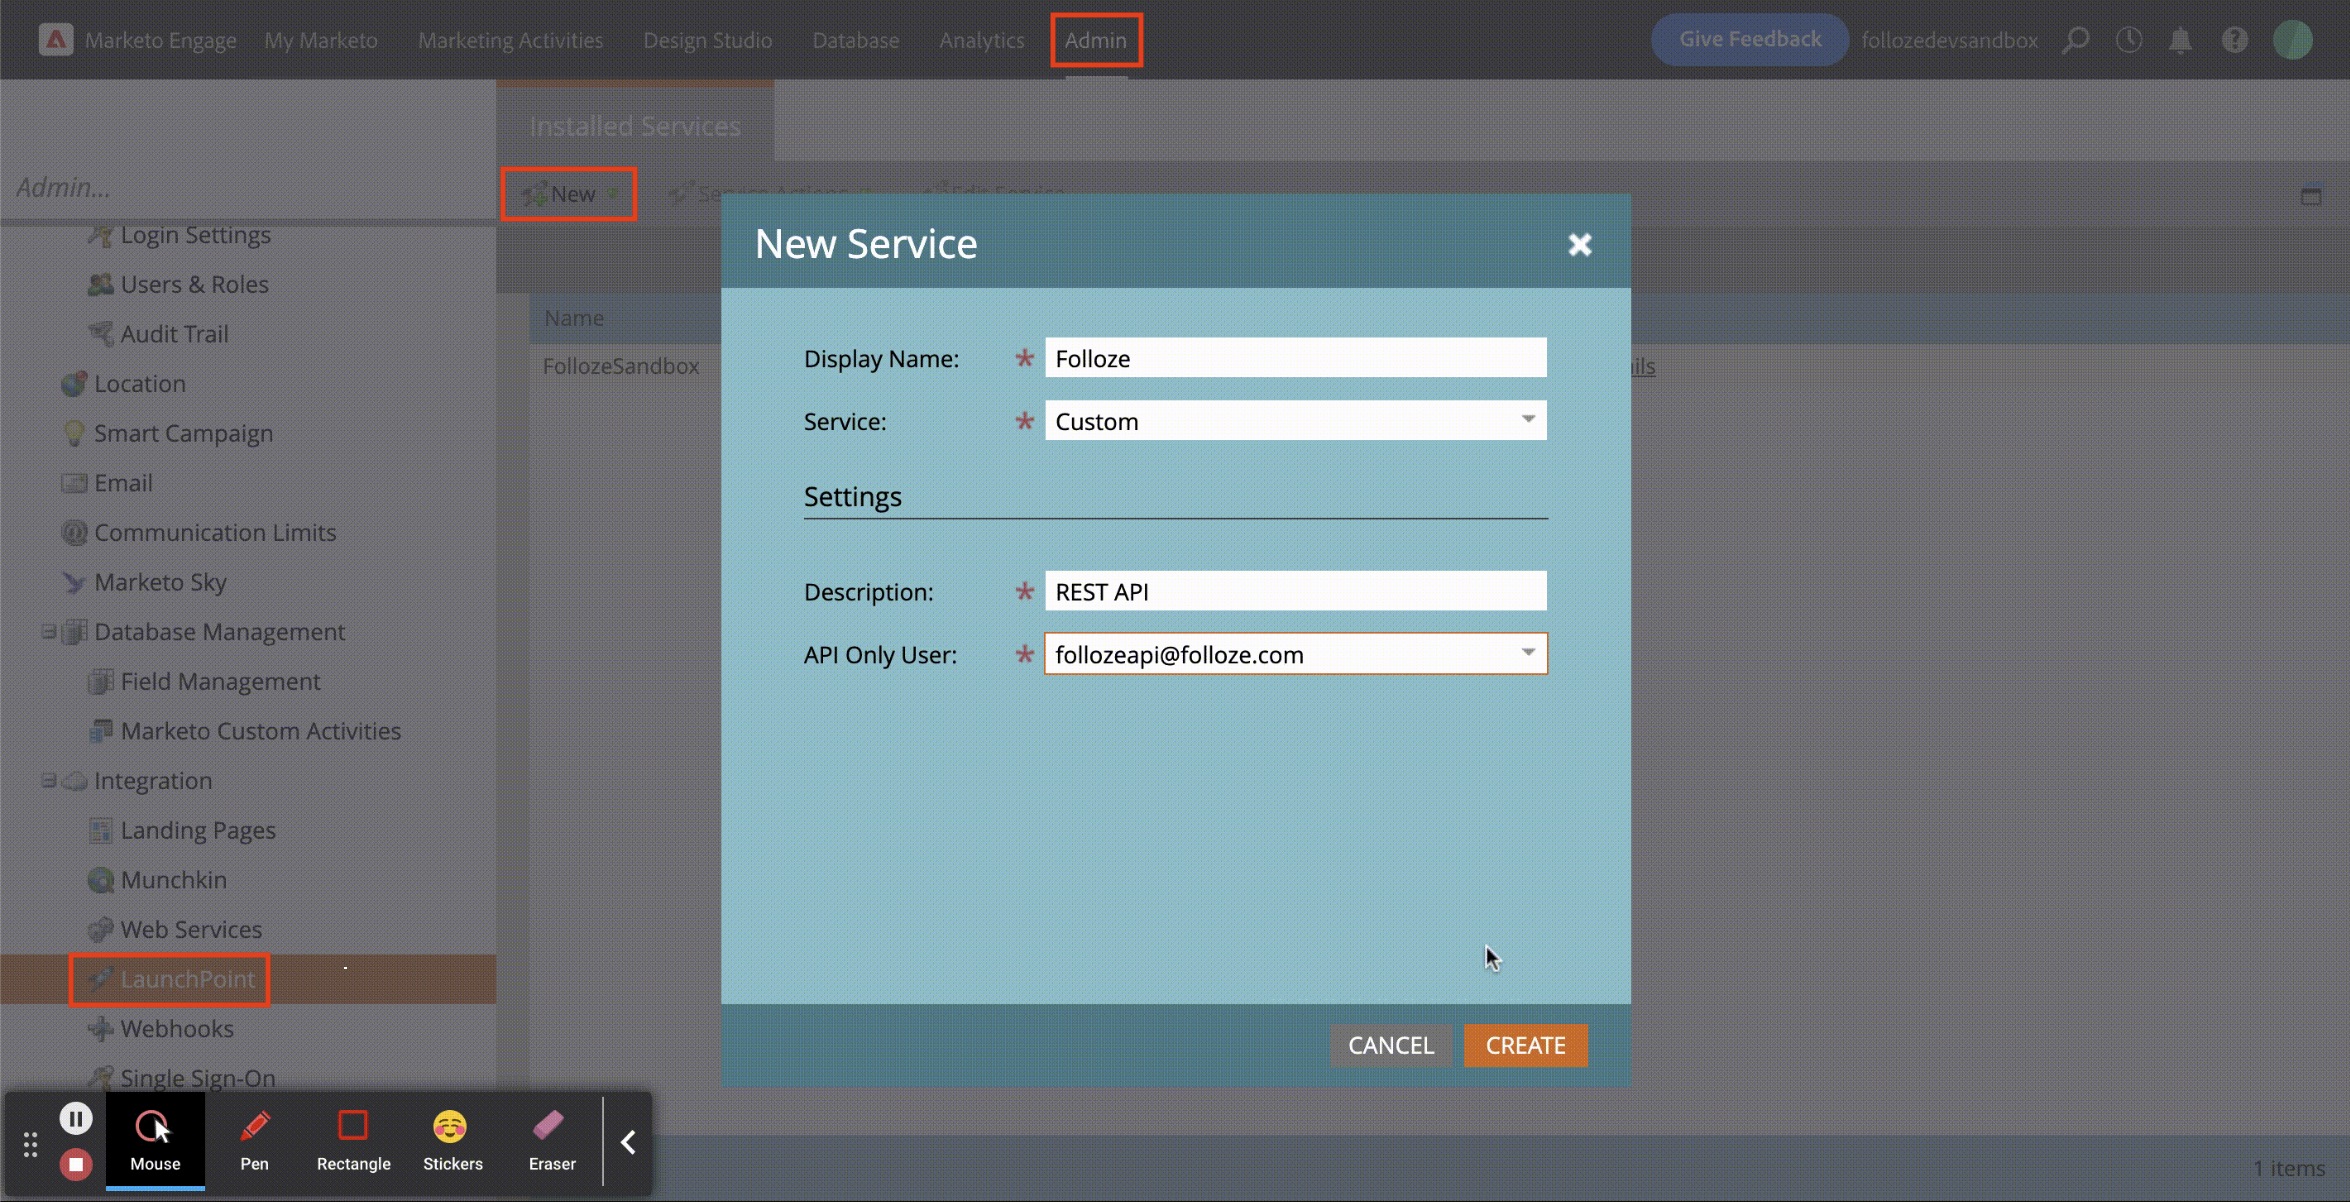
Task: Collapse the recording toolbar with chevron
Action: [628, 1142]
